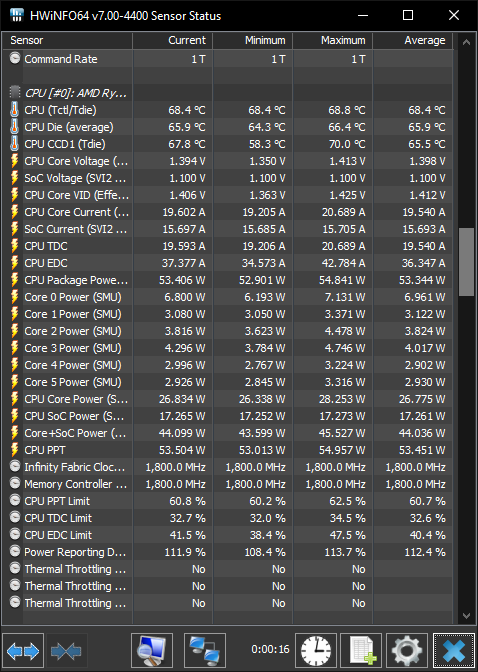
Task: Select the Infinity Fabric Clock row
Action: pos(228,467)
